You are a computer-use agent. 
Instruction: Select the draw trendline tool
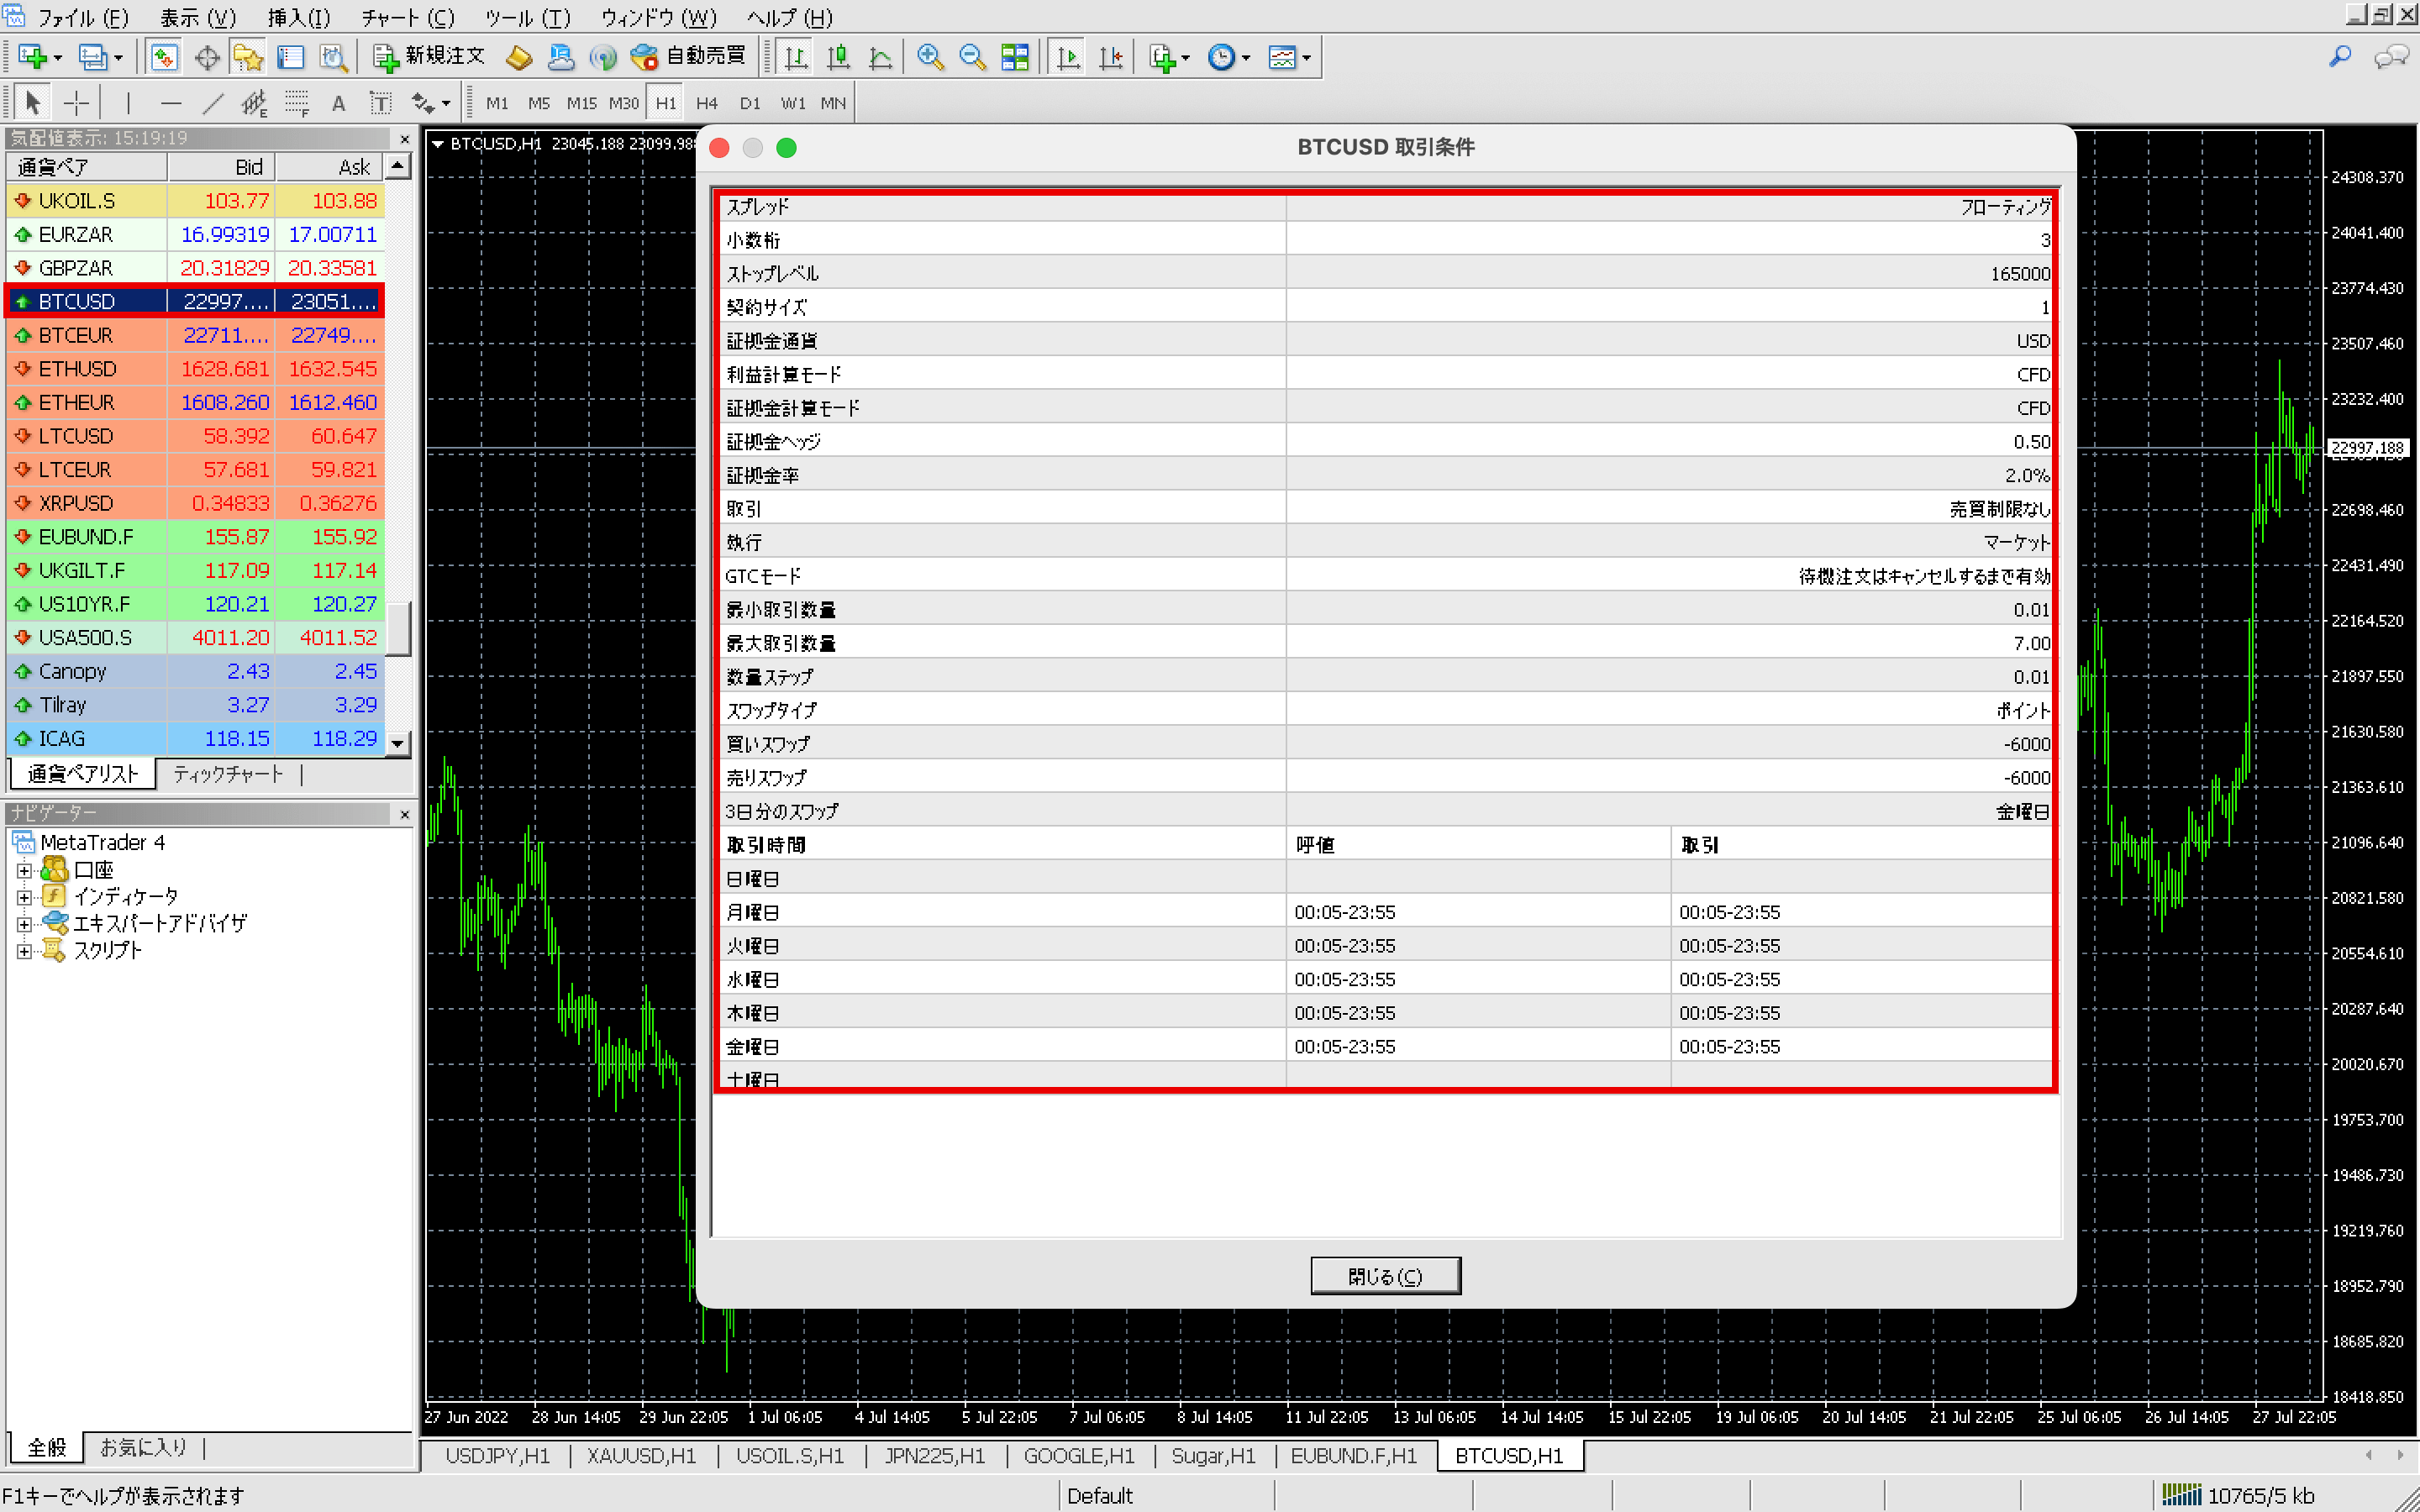[x=212, y=103]
